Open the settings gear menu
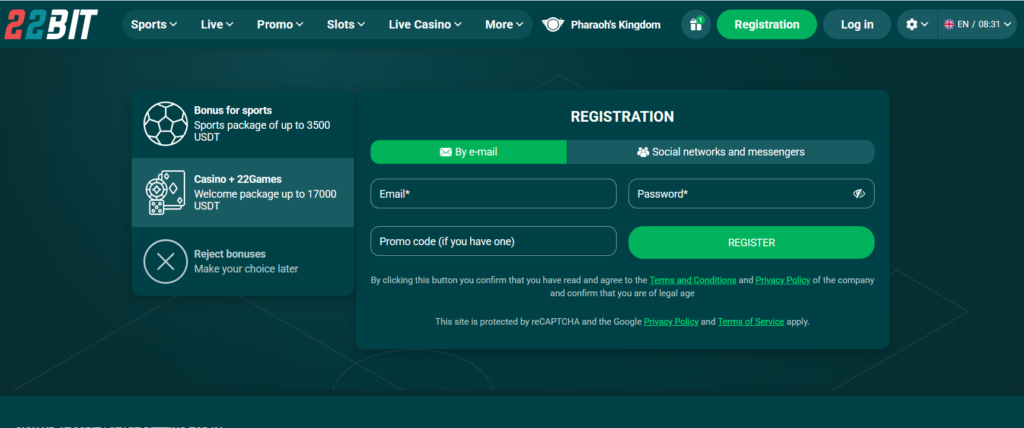The height and width of the screenshot is (428, 1024). point(917,25)
